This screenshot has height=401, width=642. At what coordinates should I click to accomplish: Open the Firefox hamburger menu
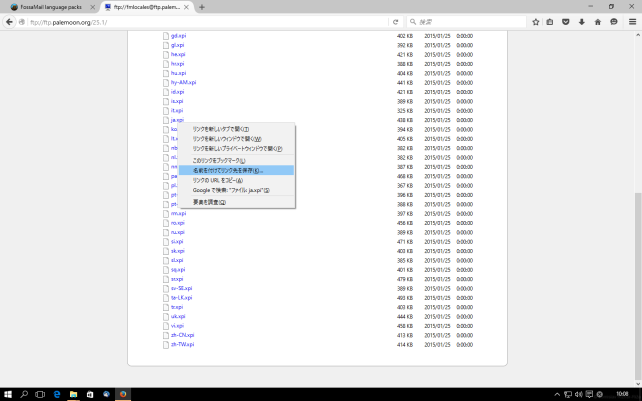[x=633, y=22]
